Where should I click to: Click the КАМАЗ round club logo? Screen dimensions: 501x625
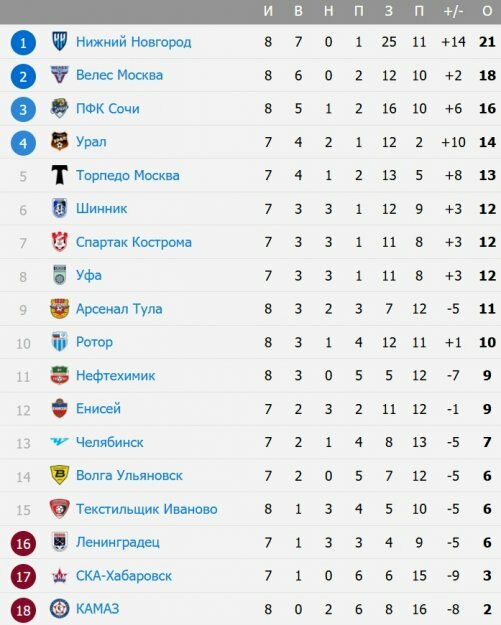click(x=59, y=609)
